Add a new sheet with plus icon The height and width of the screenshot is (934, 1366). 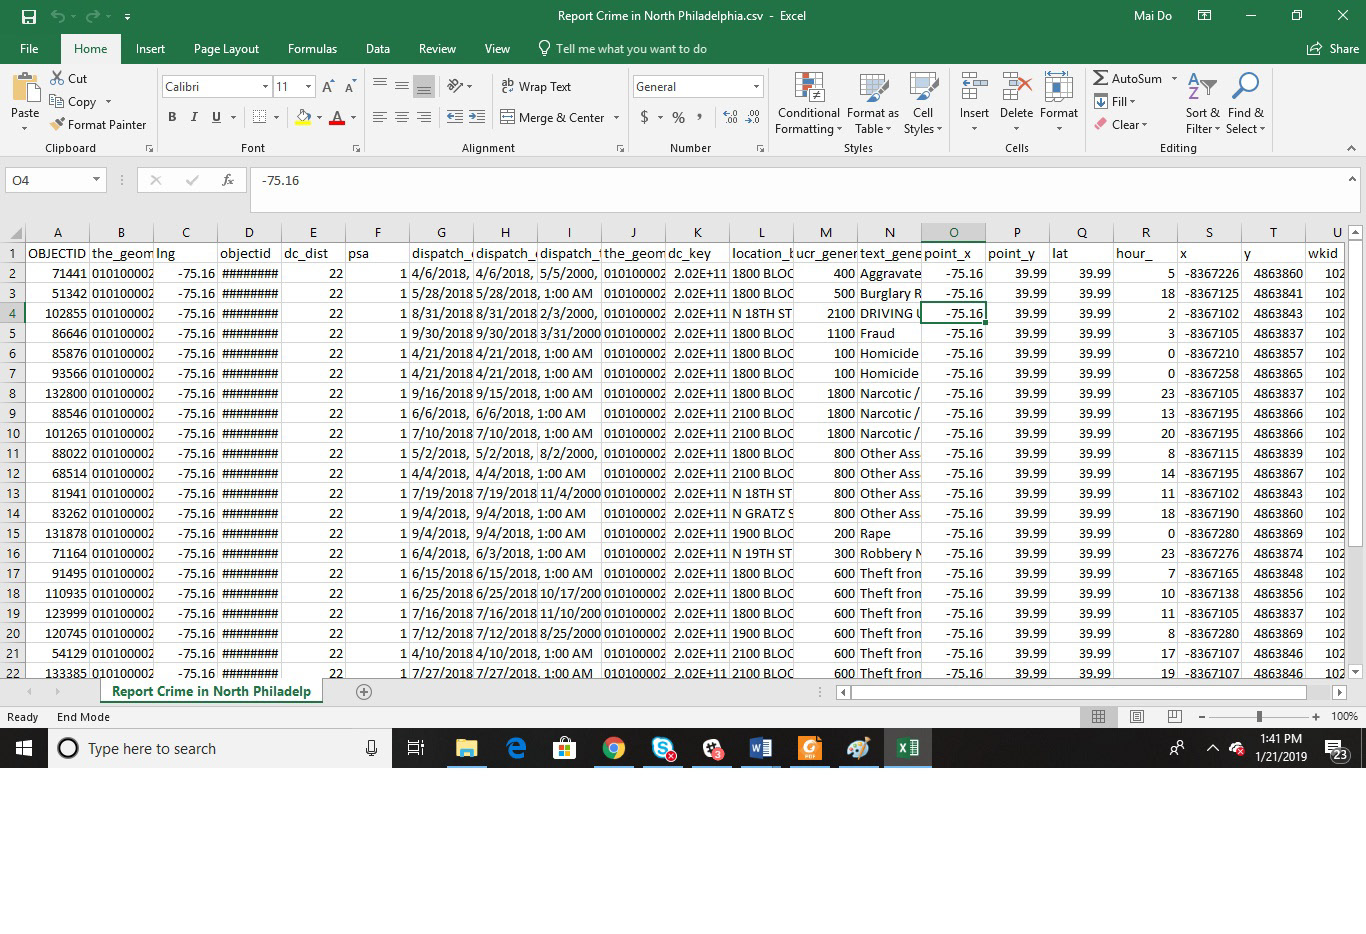point(364,692)
